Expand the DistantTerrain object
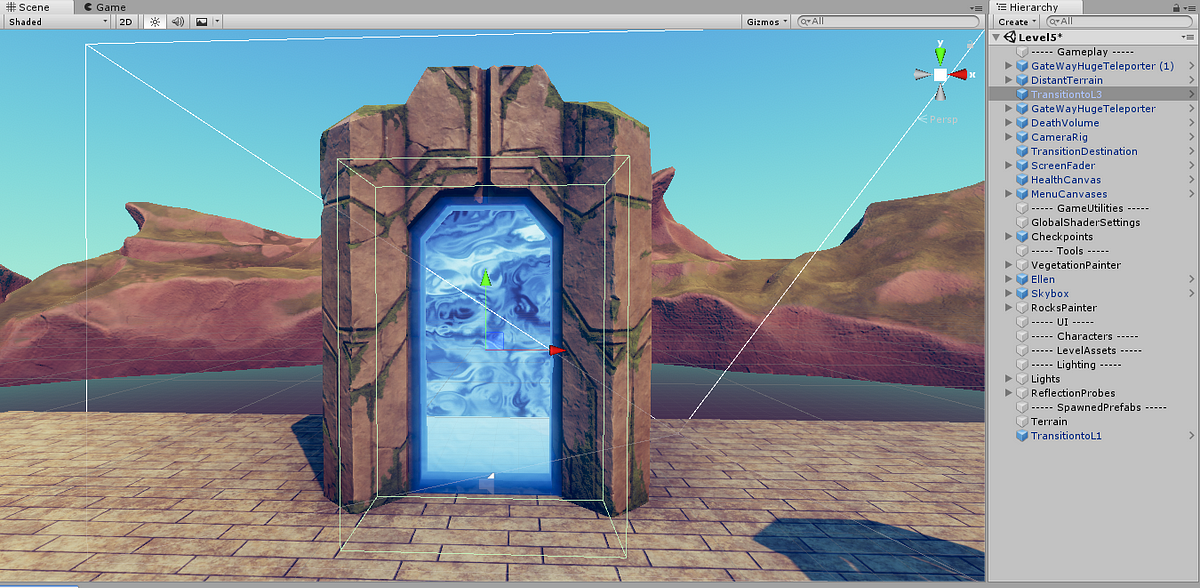Viewport: 1200px width, 588px height. [1008, 80]
